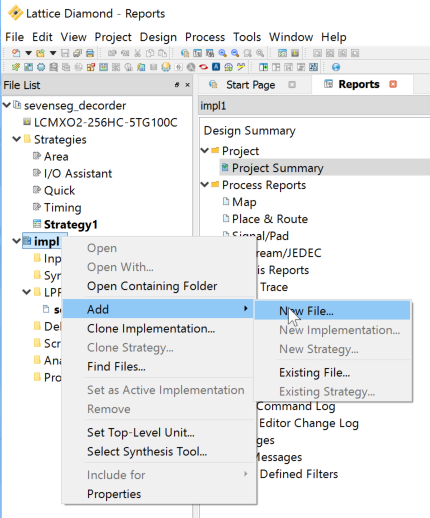
Task: Open the Place & Route report
Action: (x=270, y=219)
